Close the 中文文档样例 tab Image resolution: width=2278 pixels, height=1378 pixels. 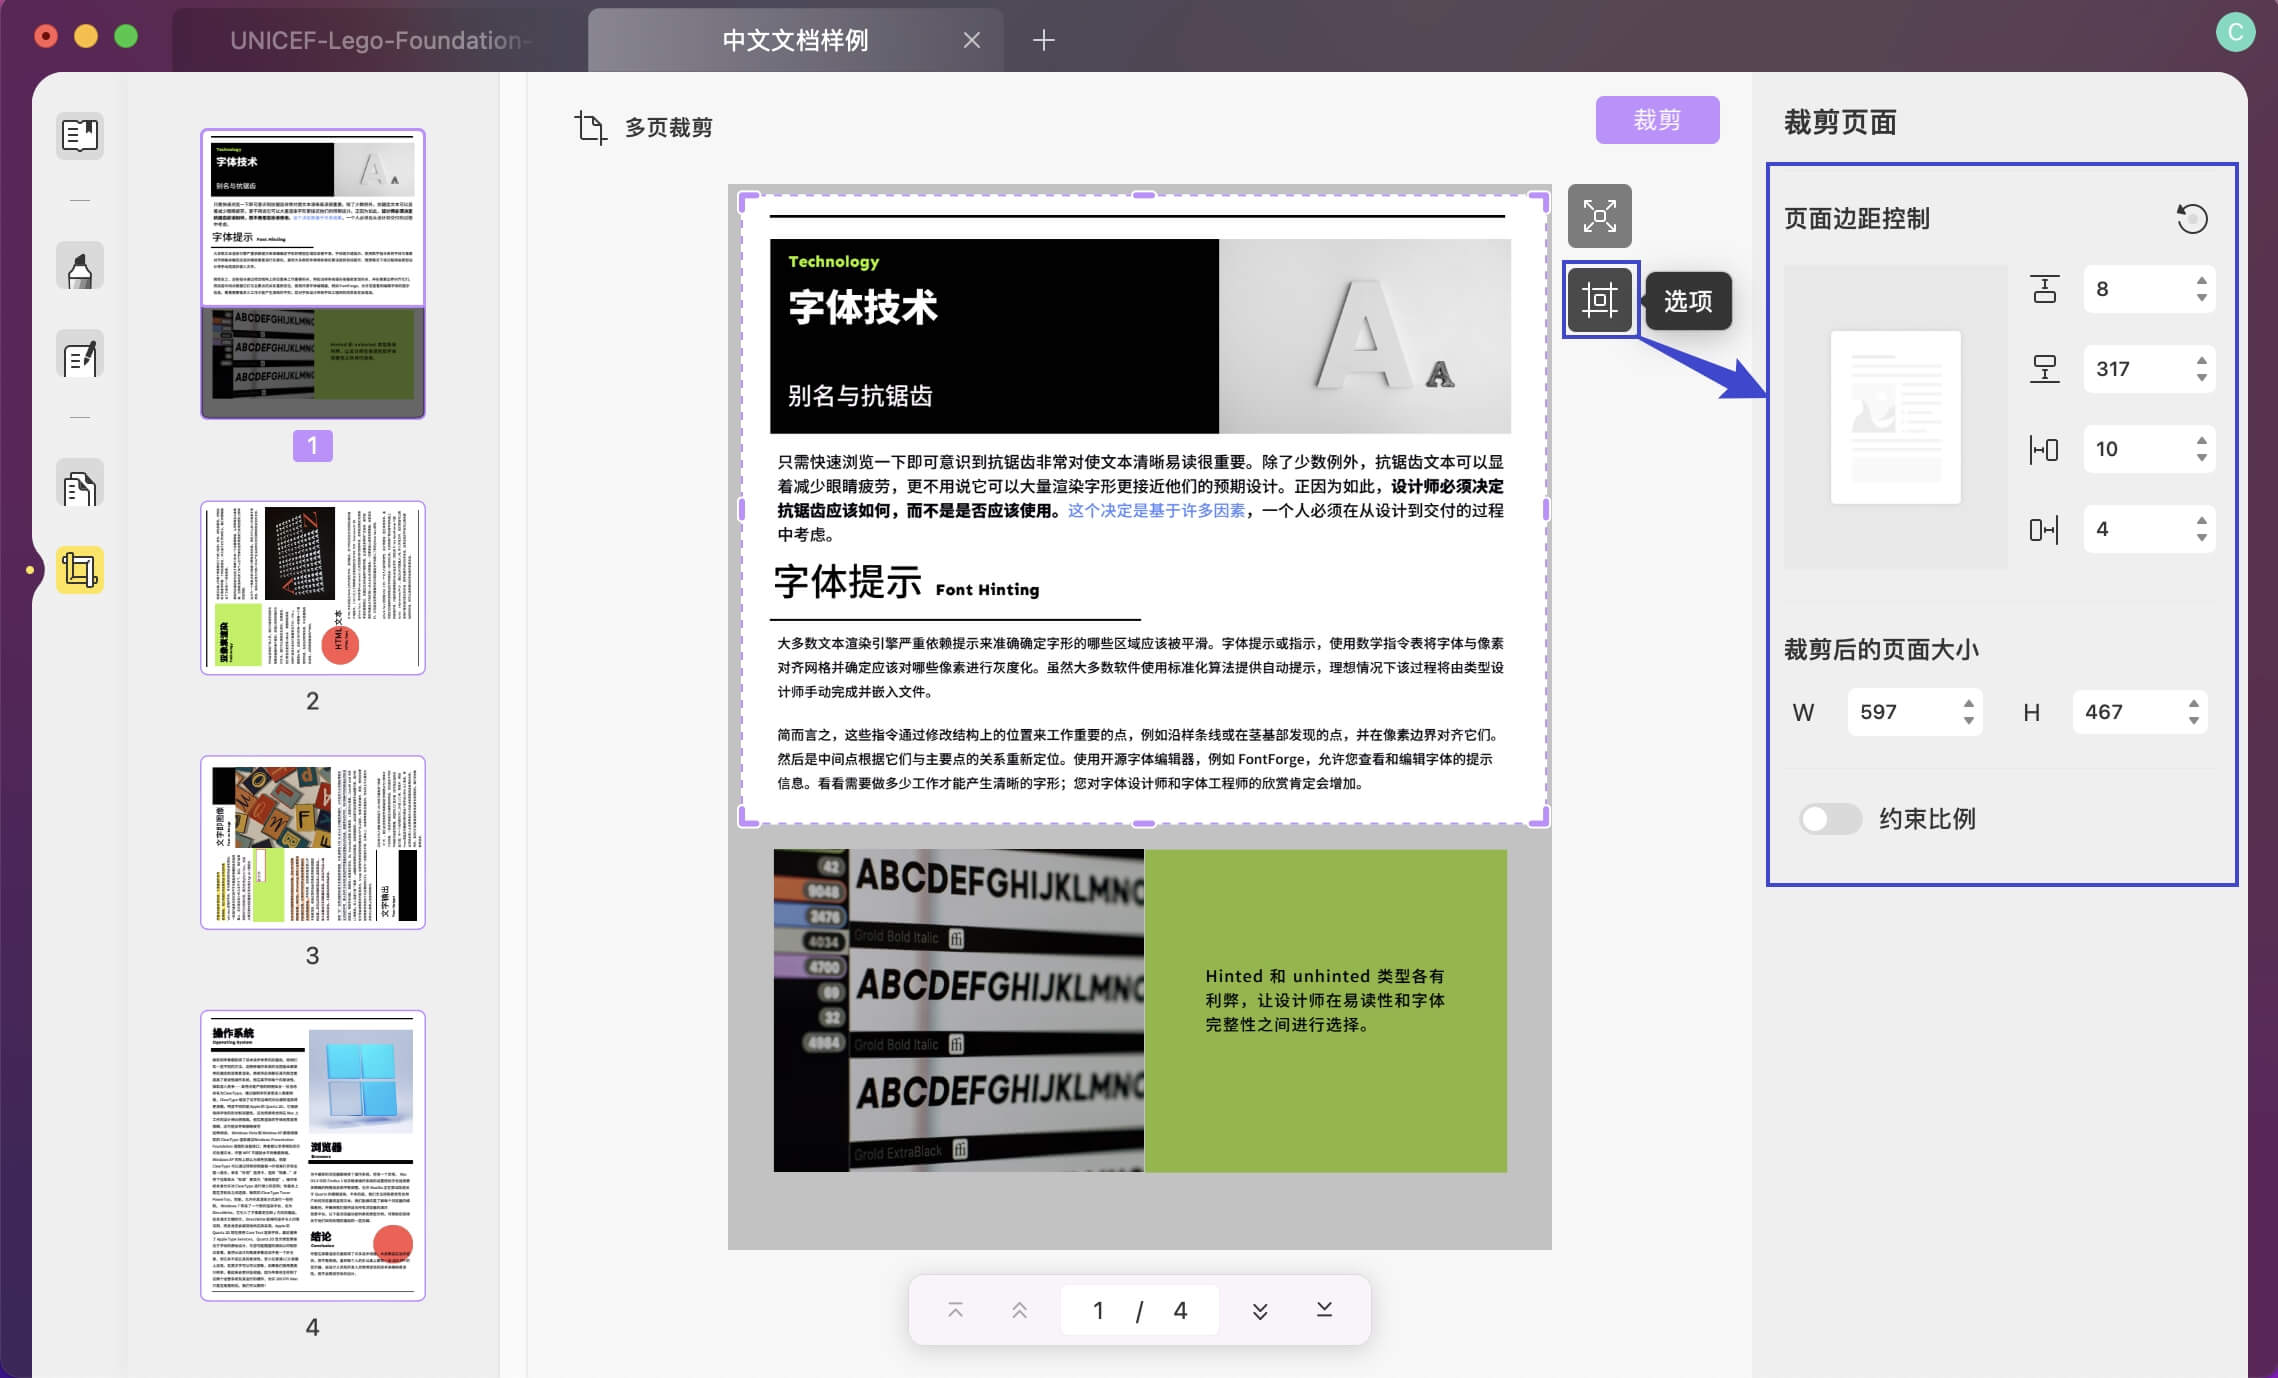971,40
